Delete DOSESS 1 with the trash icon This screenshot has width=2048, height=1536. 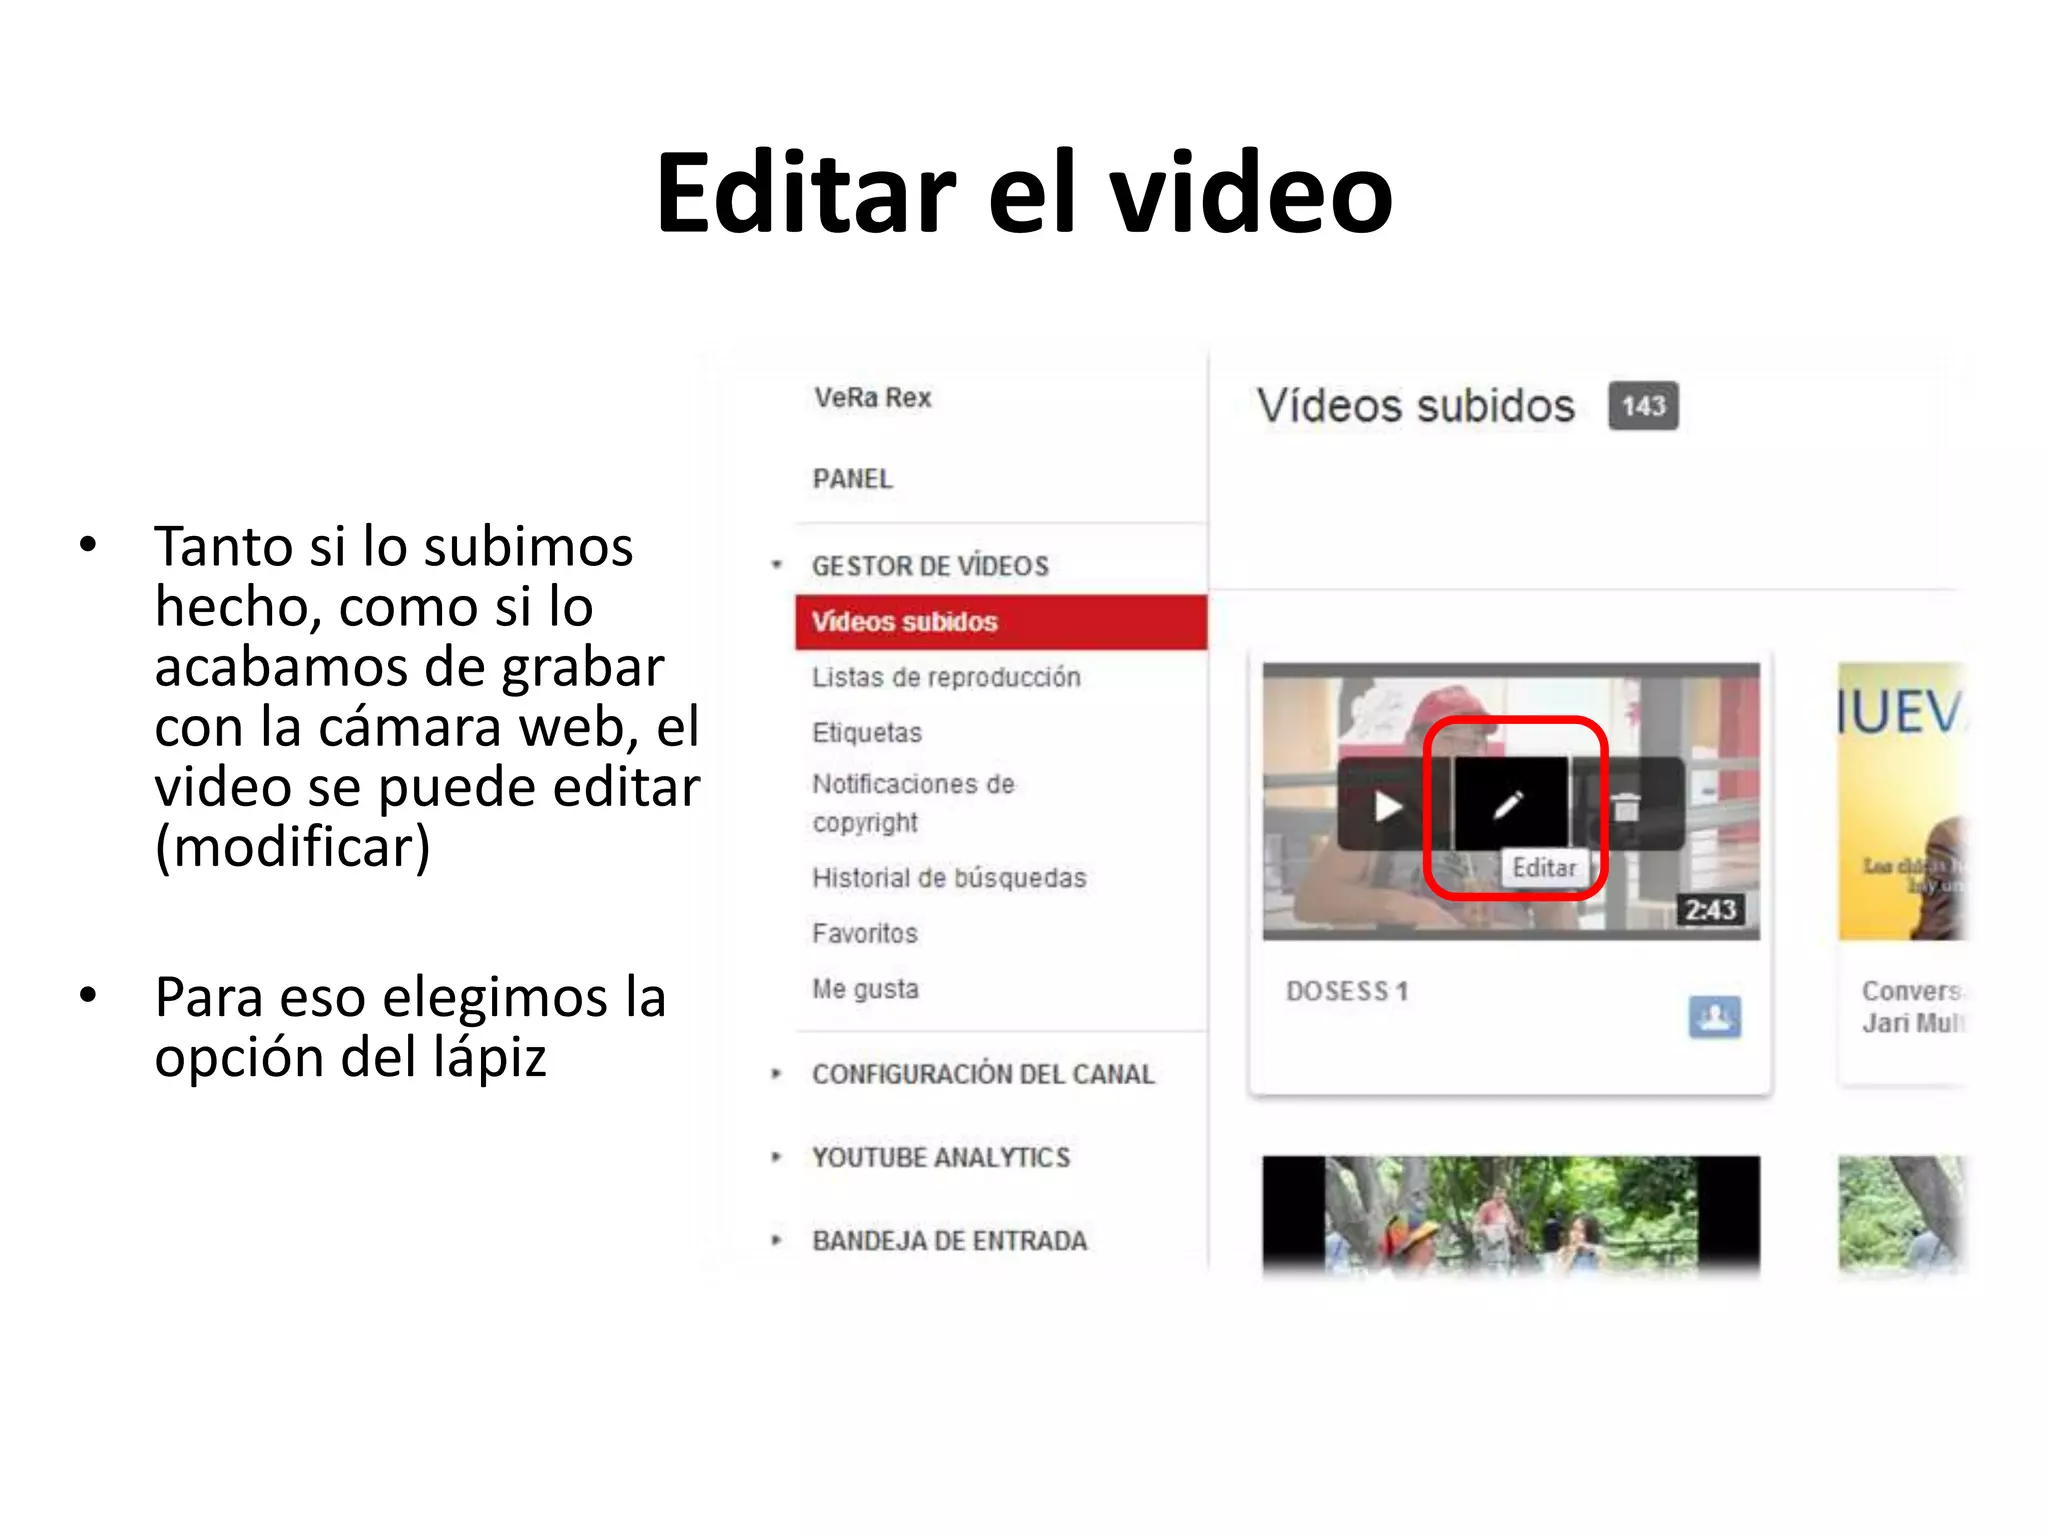click(x=1627, y=806)
